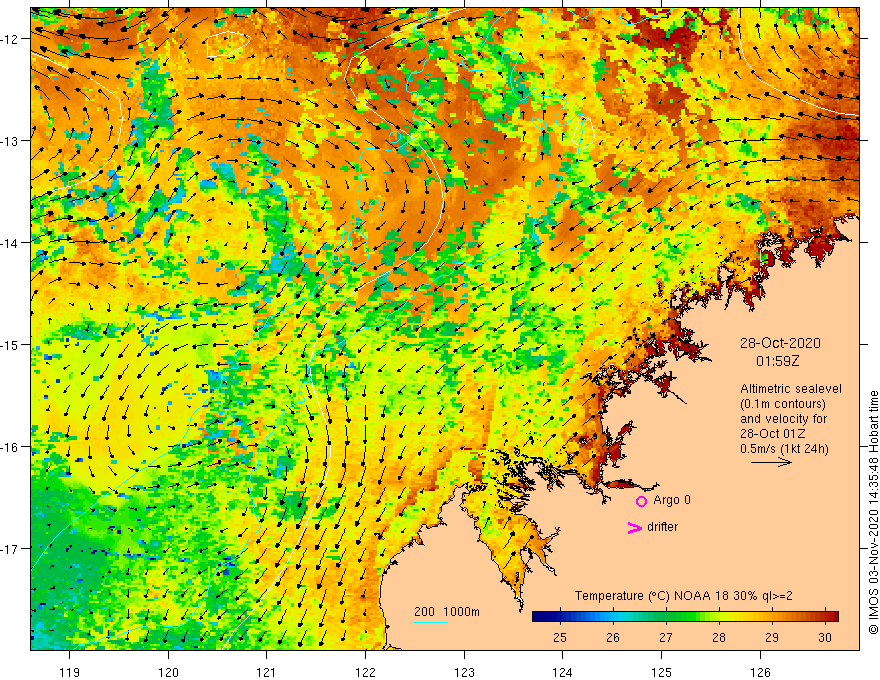Click the '01:59Z' time label
The width and height of the screenshot is (880, 680).
pyautogui.click(x=777, y=361)
